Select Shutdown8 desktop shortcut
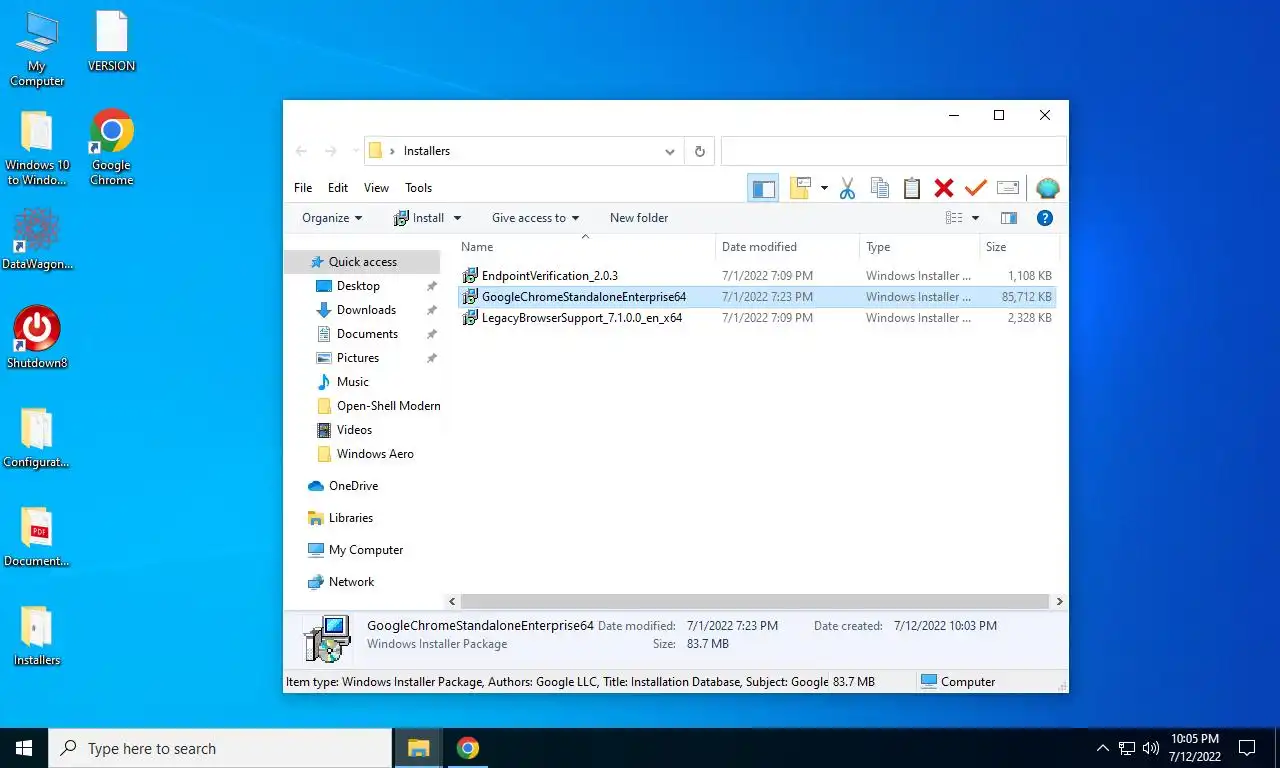 37,338
